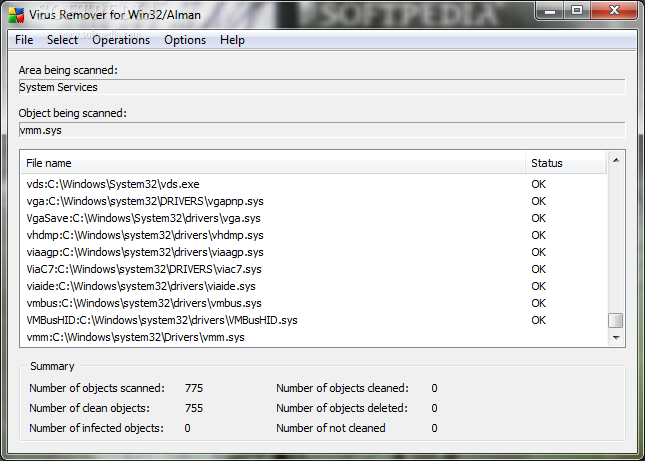
Task: Click scroll up arrow of file list
Action: 616,160
